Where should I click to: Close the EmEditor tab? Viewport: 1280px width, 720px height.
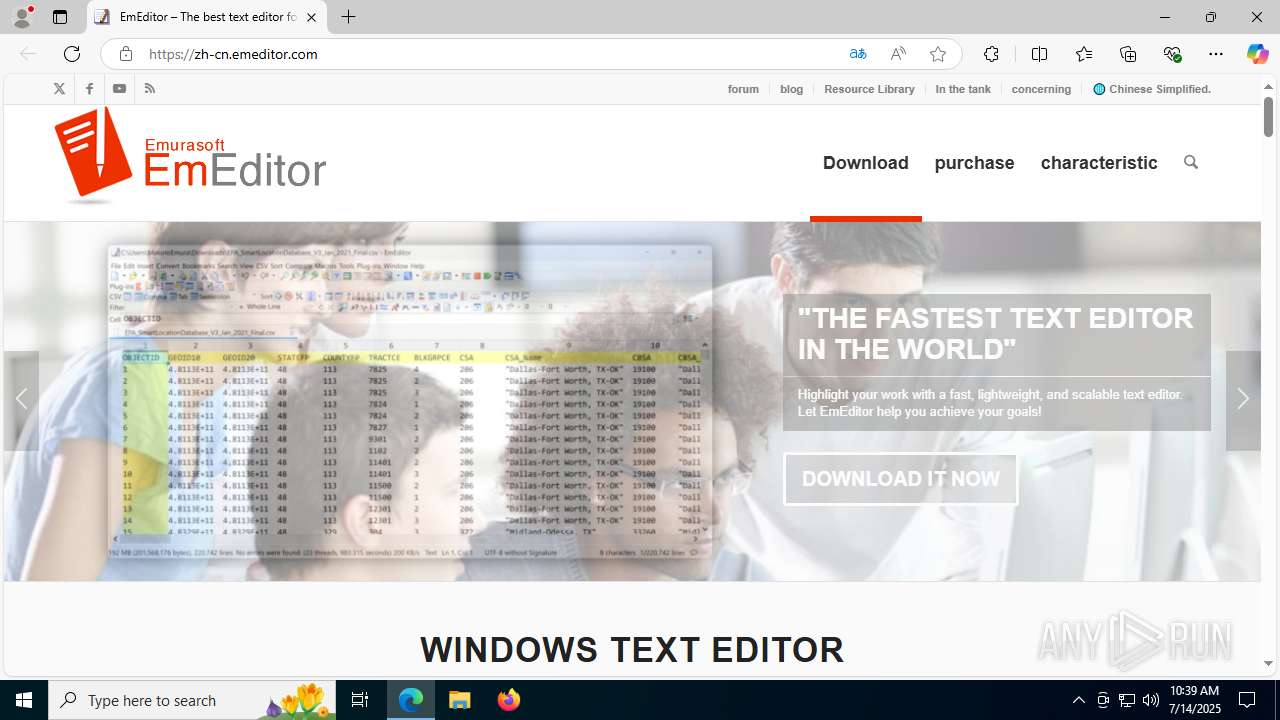click(311, 17)
